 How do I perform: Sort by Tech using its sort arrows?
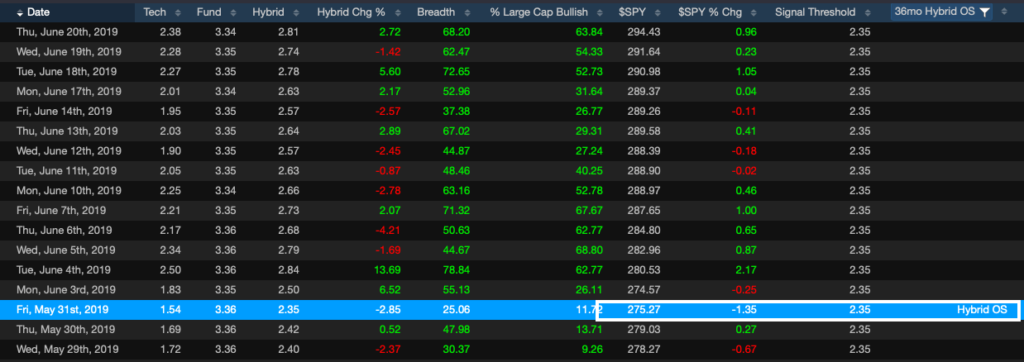(179, 12)
